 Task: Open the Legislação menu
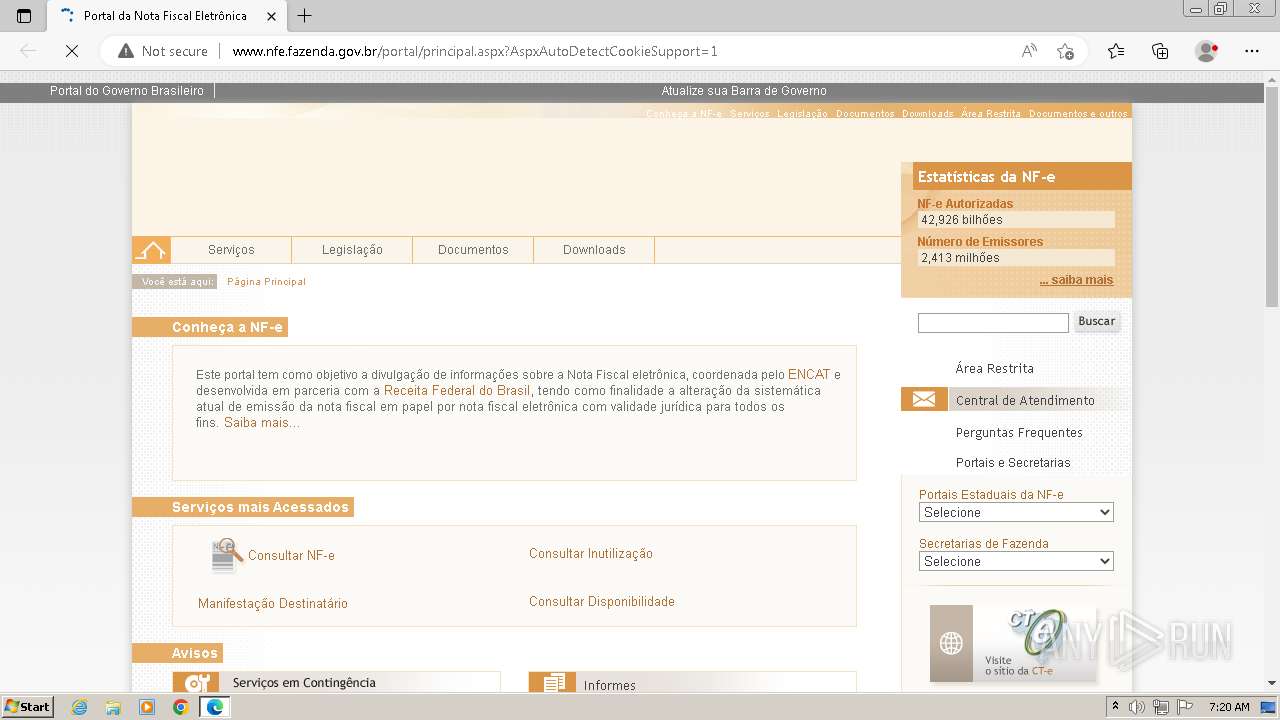(x=352, y=250)
